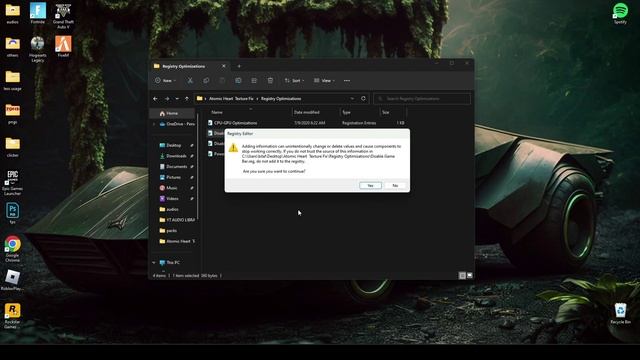This screenshot has height=360, width=640.
Task: Decline the Registry Editor warning with No
Action: tap(395, 185)
